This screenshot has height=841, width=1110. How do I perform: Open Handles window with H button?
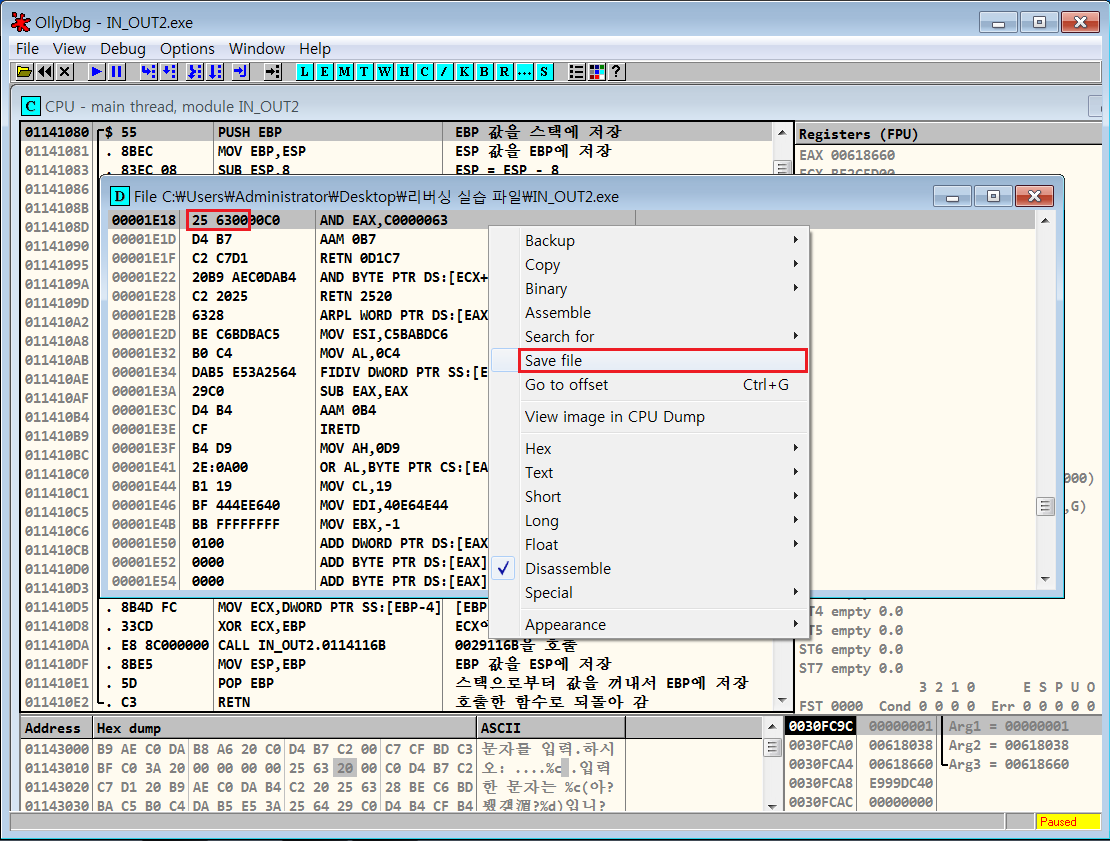tap(404, 71)
